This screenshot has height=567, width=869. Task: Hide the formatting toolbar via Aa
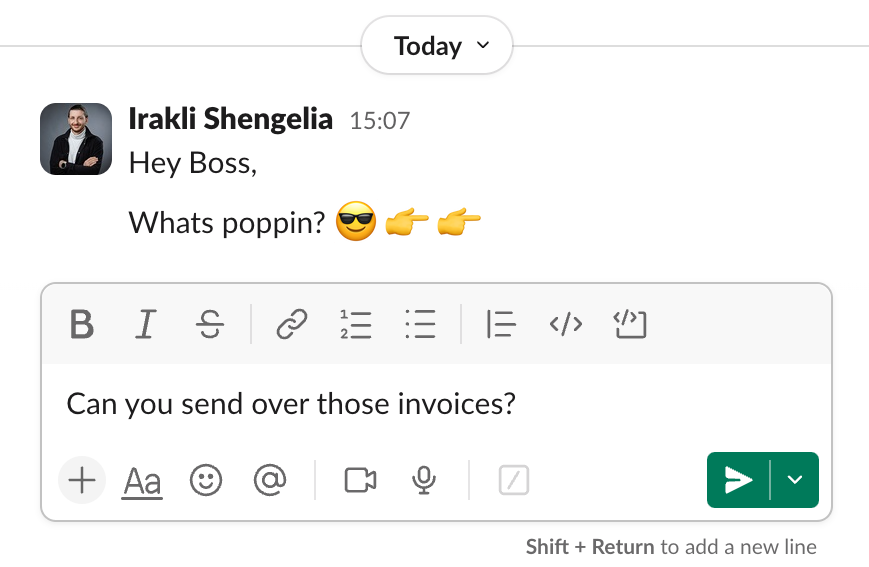pos(142,482)
